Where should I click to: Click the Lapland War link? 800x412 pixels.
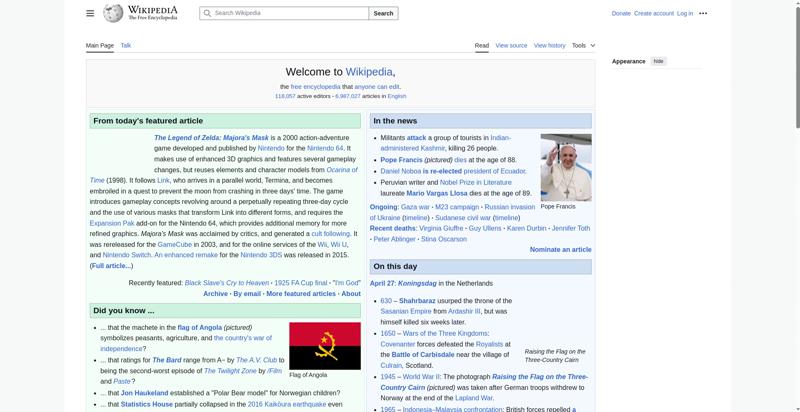[474, 398]
